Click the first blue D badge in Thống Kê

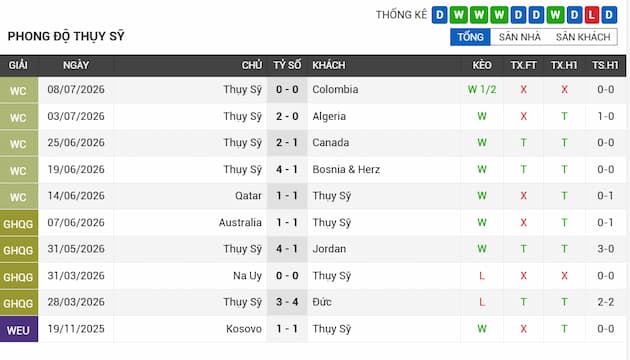(x=440, y=15)
